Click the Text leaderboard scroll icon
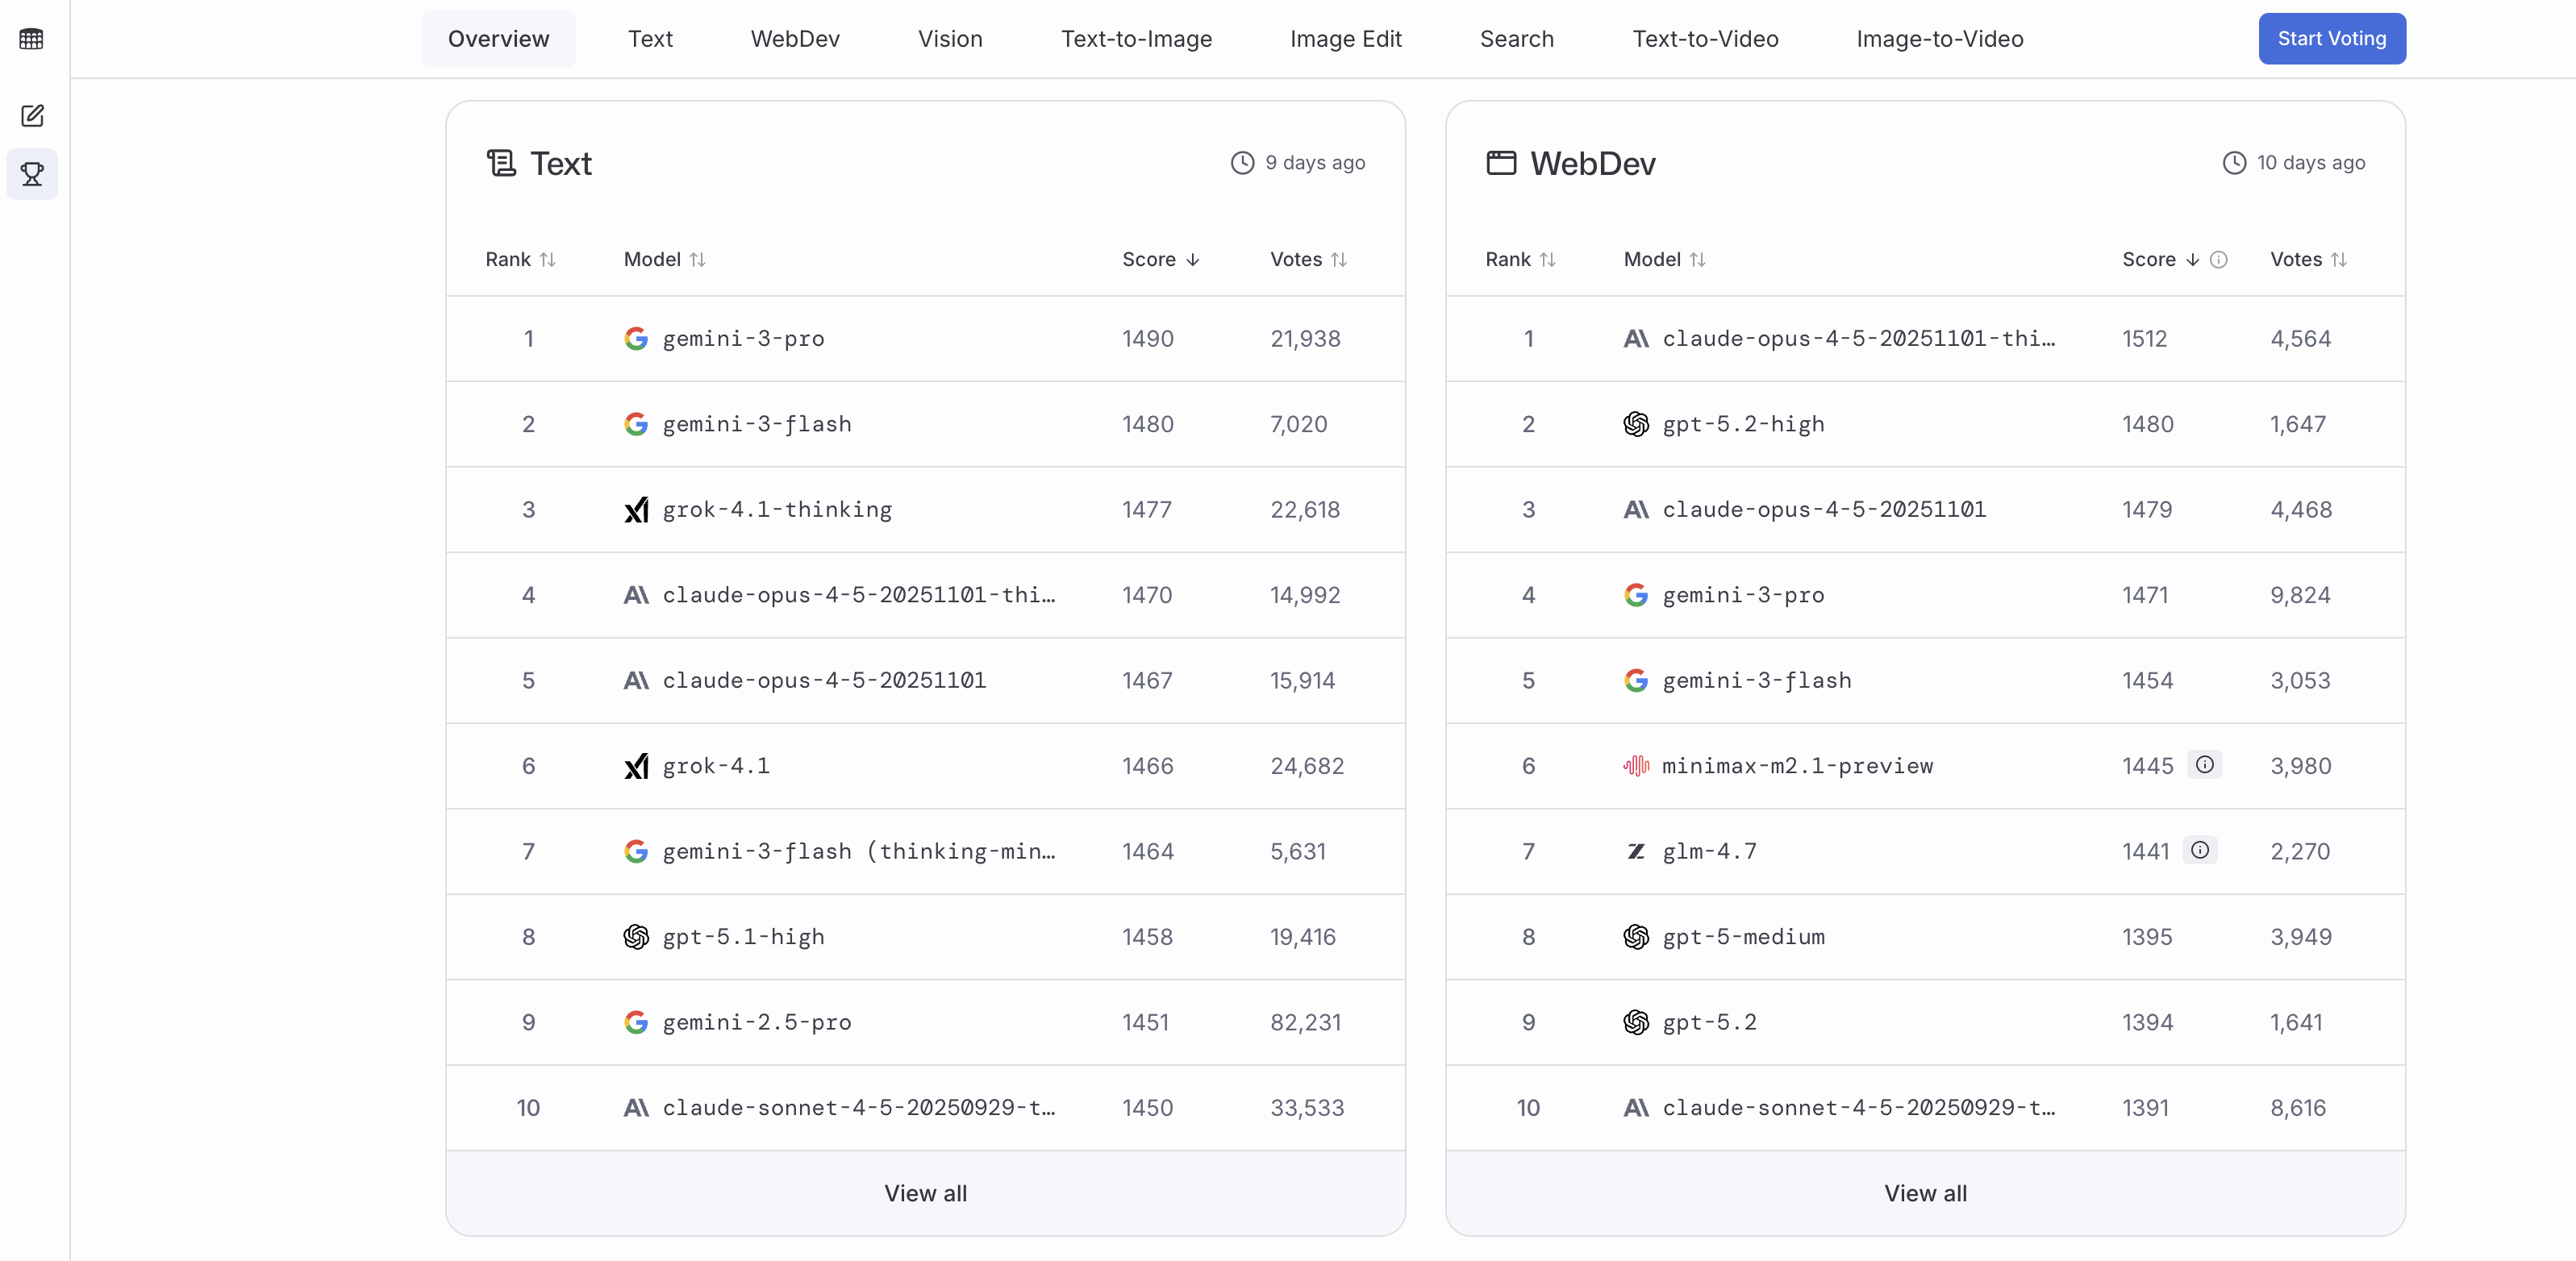 pos(501,163)
